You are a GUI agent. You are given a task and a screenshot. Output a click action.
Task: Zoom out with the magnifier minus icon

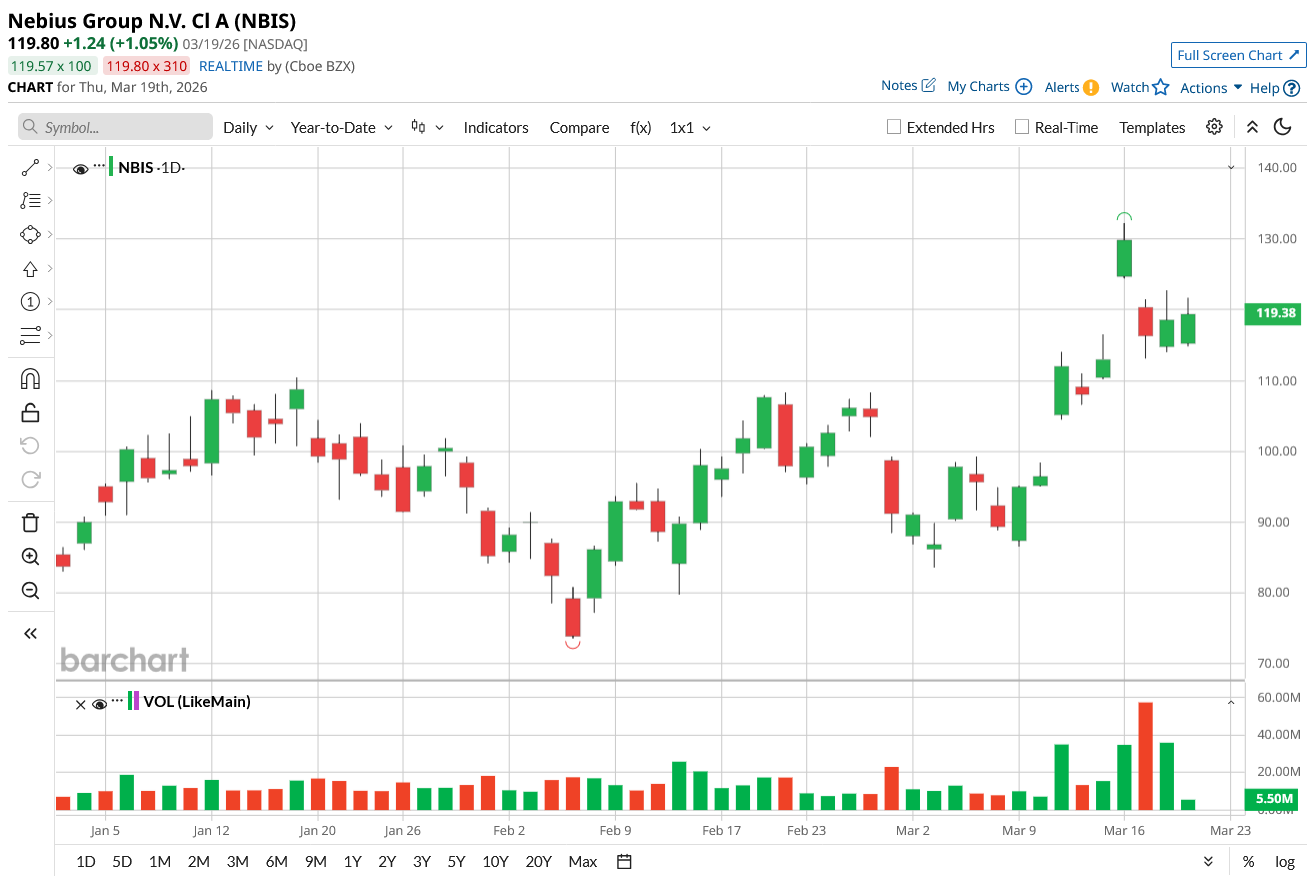point(30,590)
